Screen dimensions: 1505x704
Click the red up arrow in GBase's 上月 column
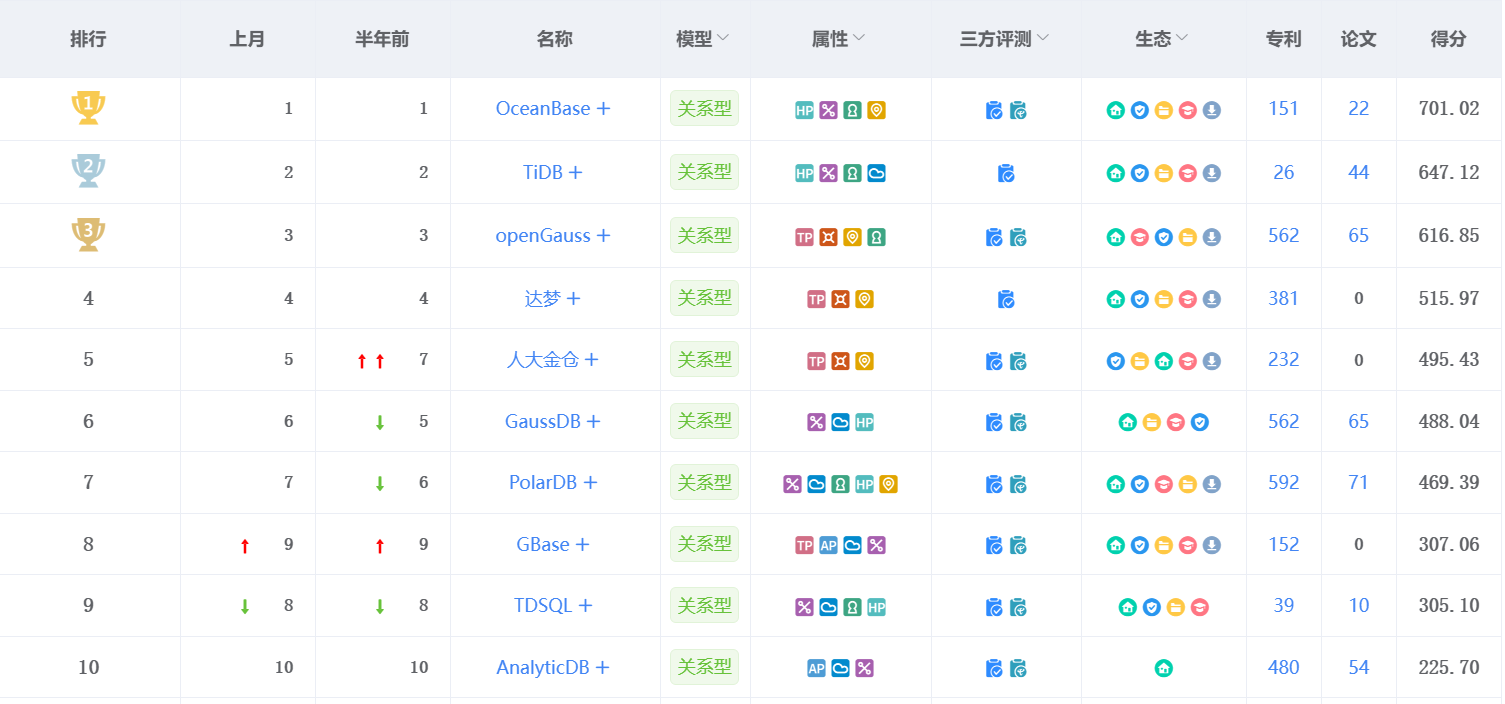(245, 546)
